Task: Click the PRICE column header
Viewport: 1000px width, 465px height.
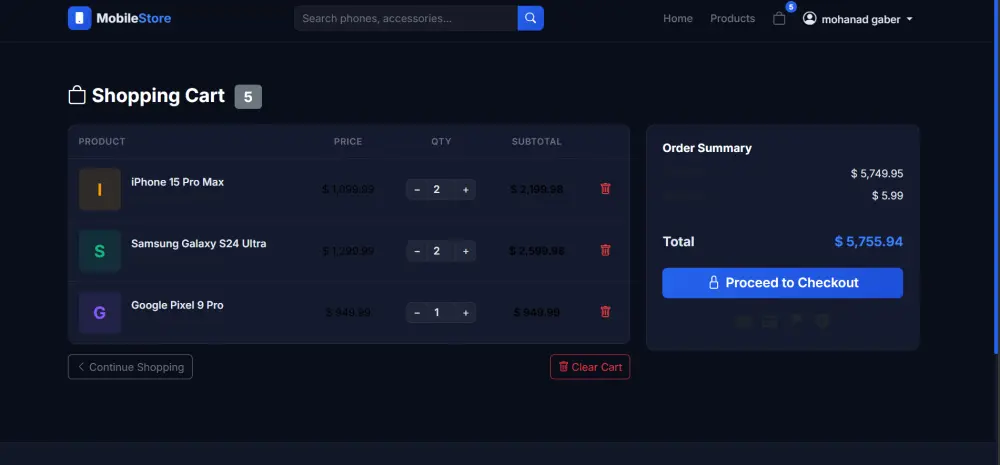Action: (x=348, y=142)
